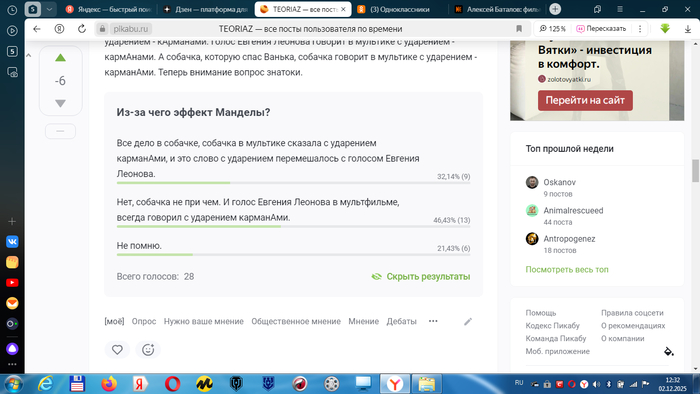This screenshot has width=700, height=394.
Task: Collapse post with small up chevron
Action: click(29, 55)
